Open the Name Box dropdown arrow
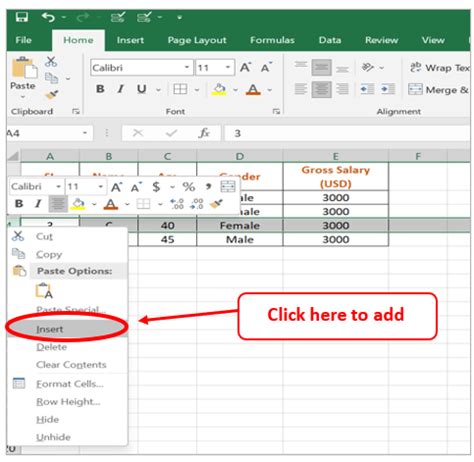This screenshot has height=462, width=474. pos(85,133)
